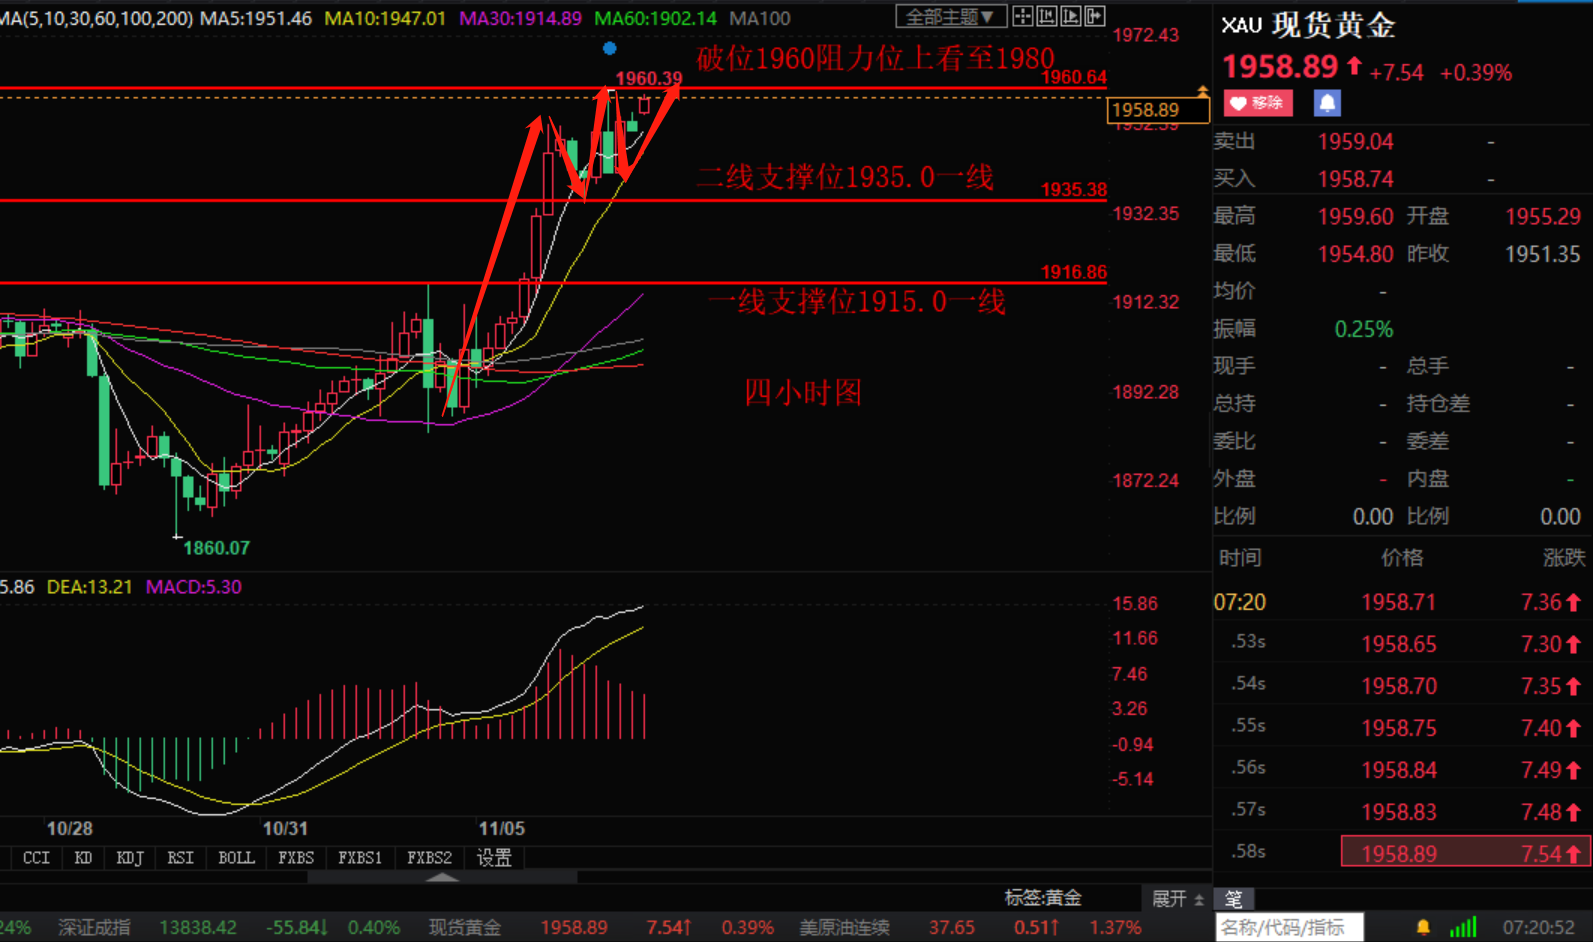Click the up triangle below the indicator tabs

coord(442,877)
